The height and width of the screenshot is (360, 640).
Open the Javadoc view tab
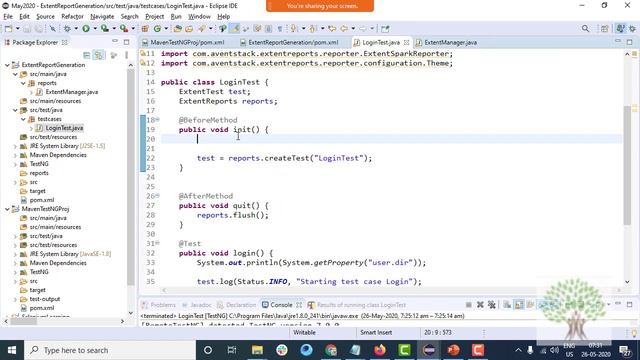196,305
